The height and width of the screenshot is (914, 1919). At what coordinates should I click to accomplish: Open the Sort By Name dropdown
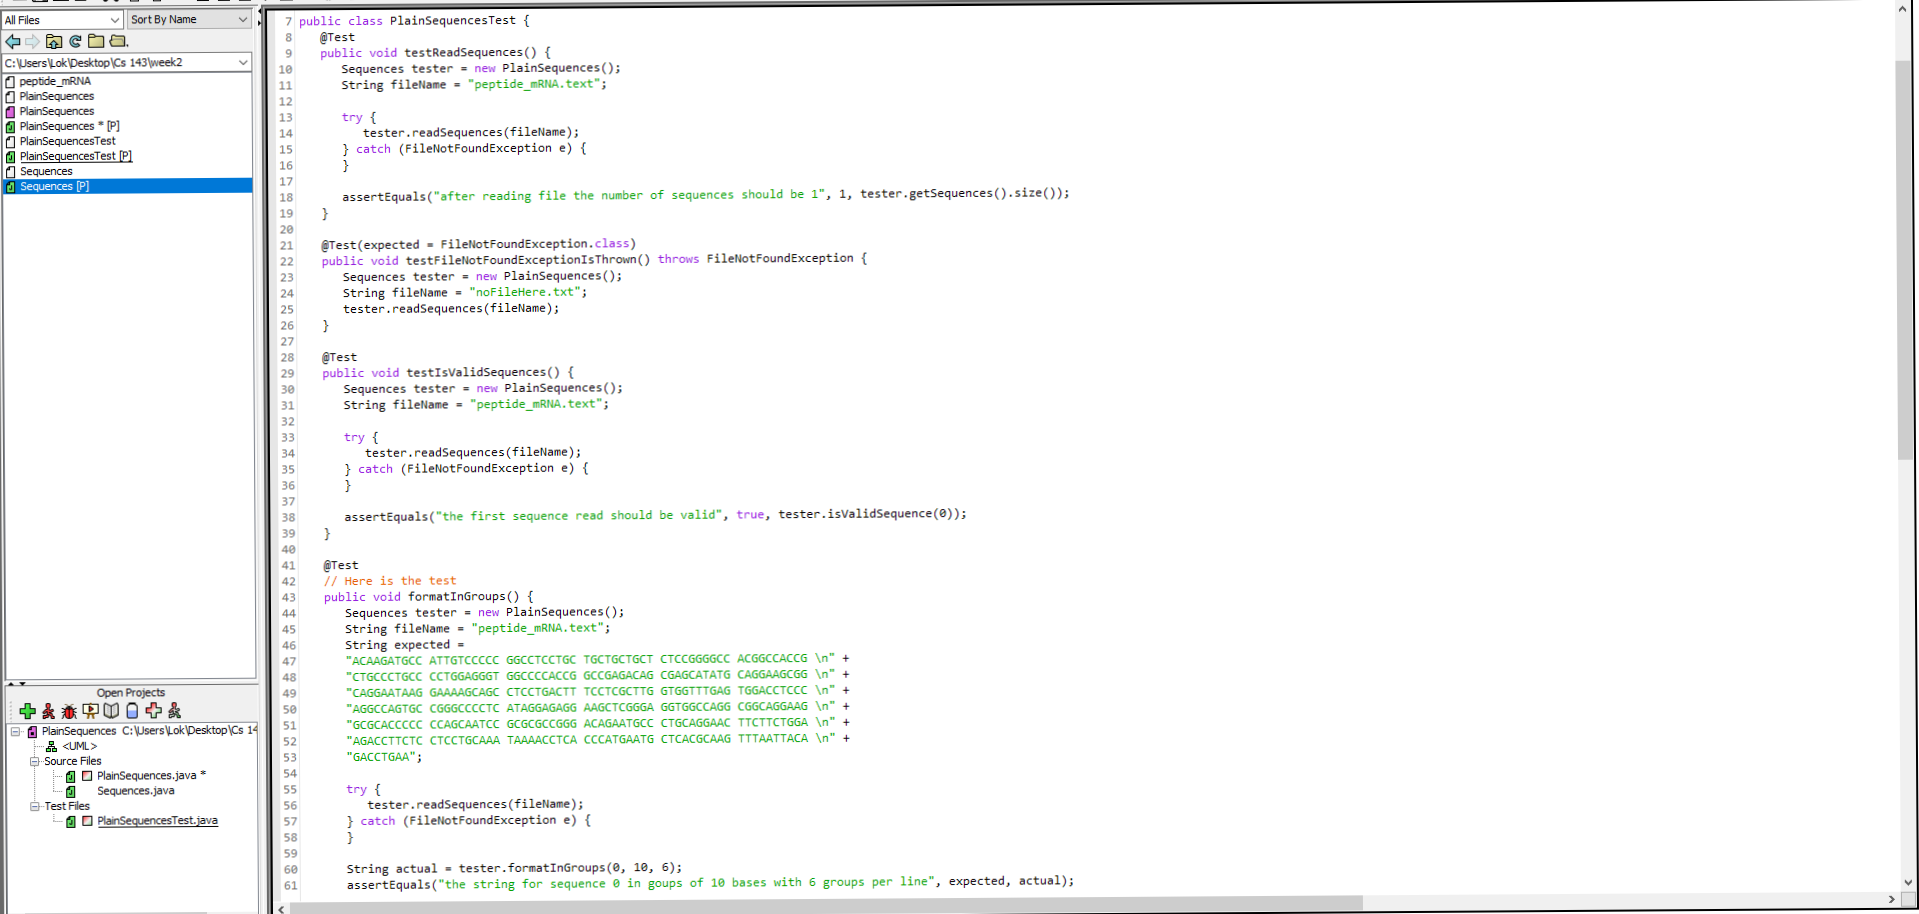(x=243, y=18)
